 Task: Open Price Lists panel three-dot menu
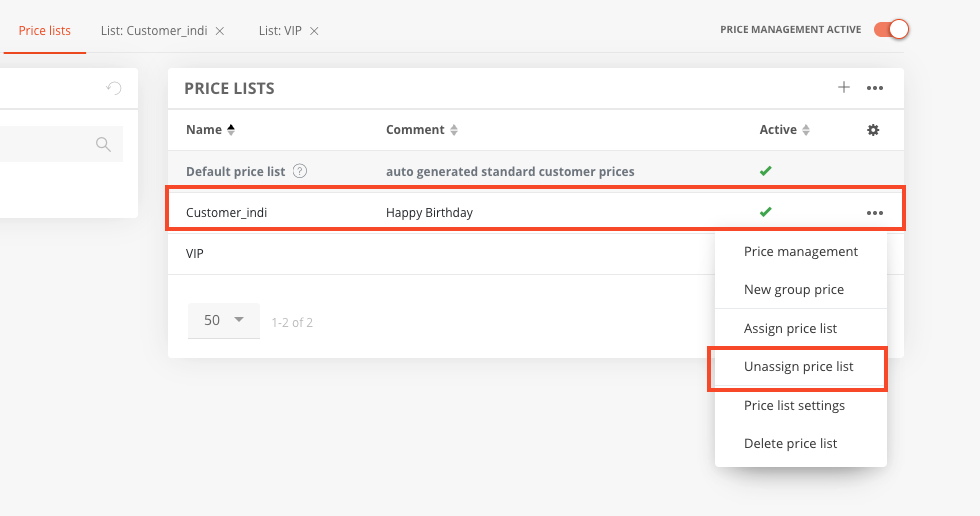tap(875, 88)
